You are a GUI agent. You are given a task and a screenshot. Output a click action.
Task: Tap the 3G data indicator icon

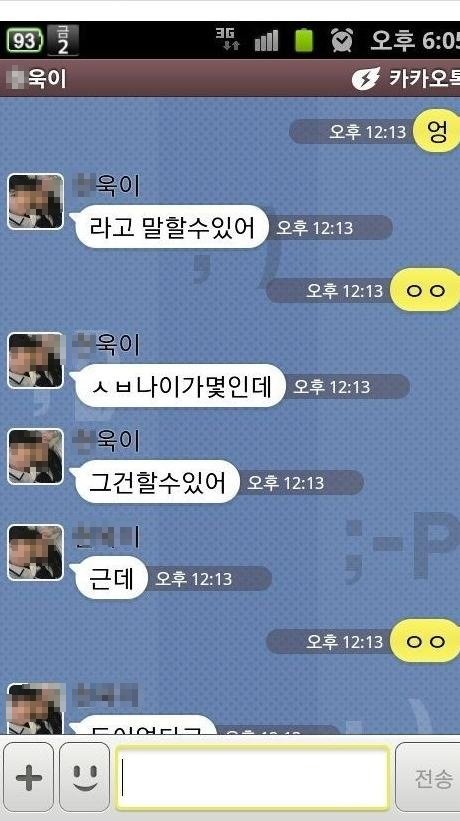click(228, 39)
